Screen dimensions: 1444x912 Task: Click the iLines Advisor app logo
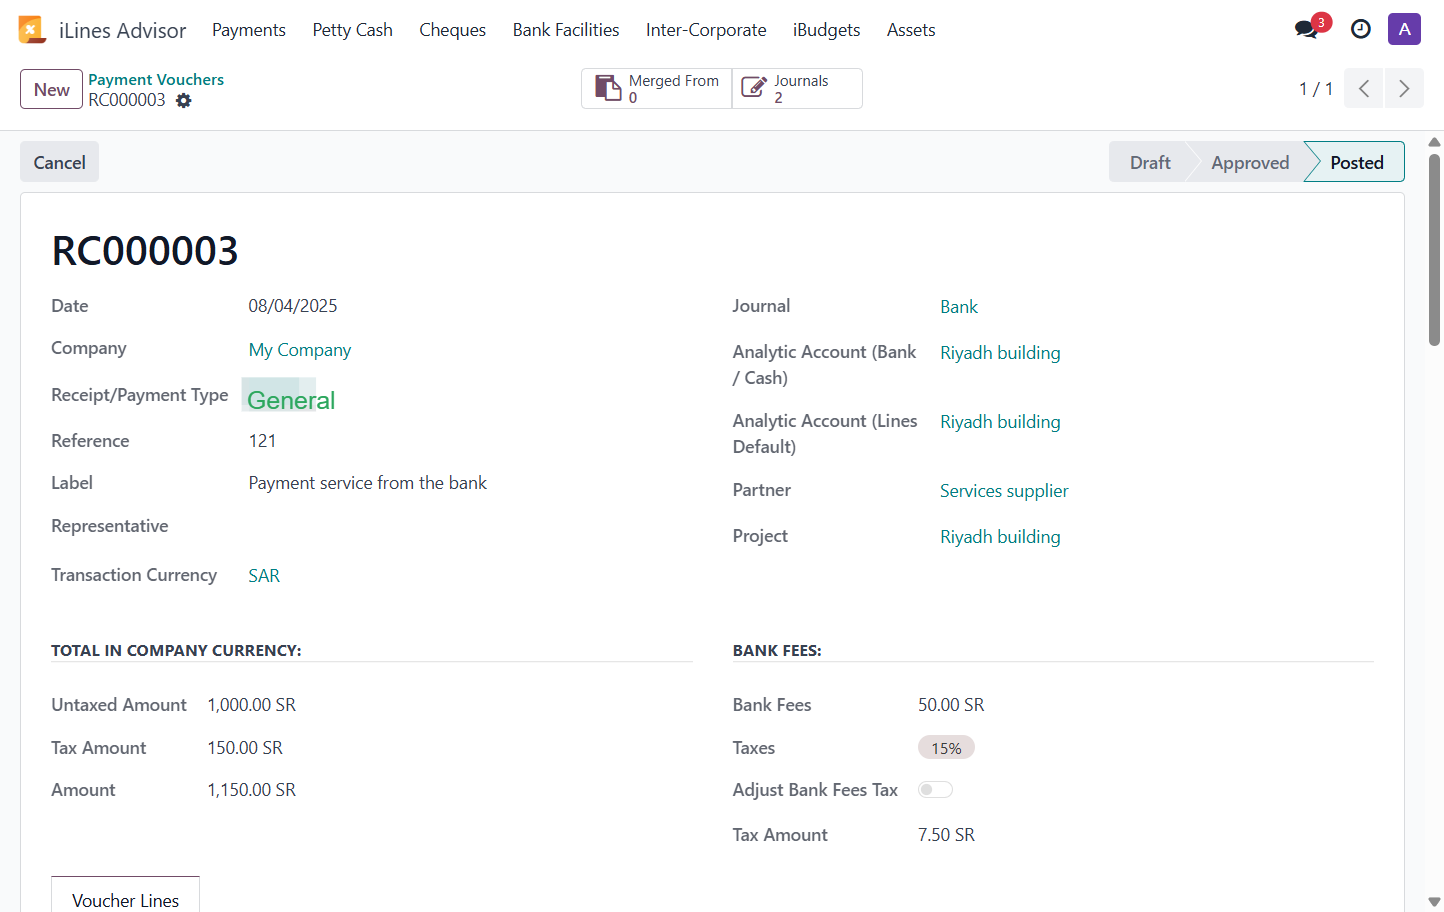(x=32, y=30)
